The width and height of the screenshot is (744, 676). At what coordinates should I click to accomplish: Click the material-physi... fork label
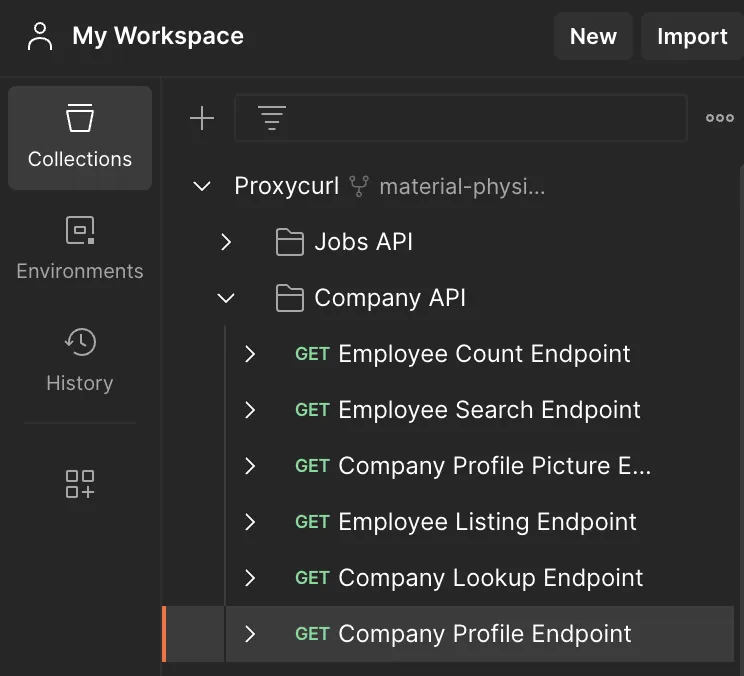coord(462,186)
